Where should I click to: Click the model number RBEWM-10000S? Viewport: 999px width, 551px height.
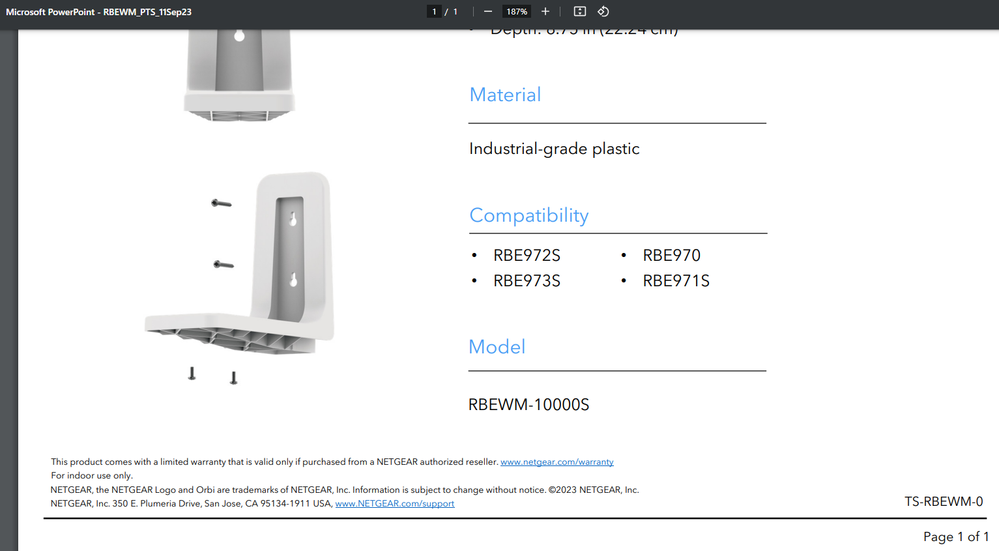[529, 404]
